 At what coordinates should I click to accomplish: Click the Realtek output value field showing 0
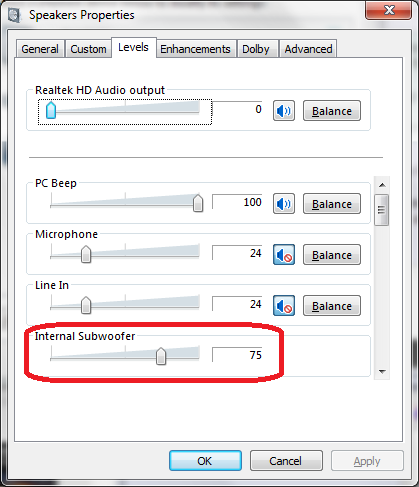237,109
